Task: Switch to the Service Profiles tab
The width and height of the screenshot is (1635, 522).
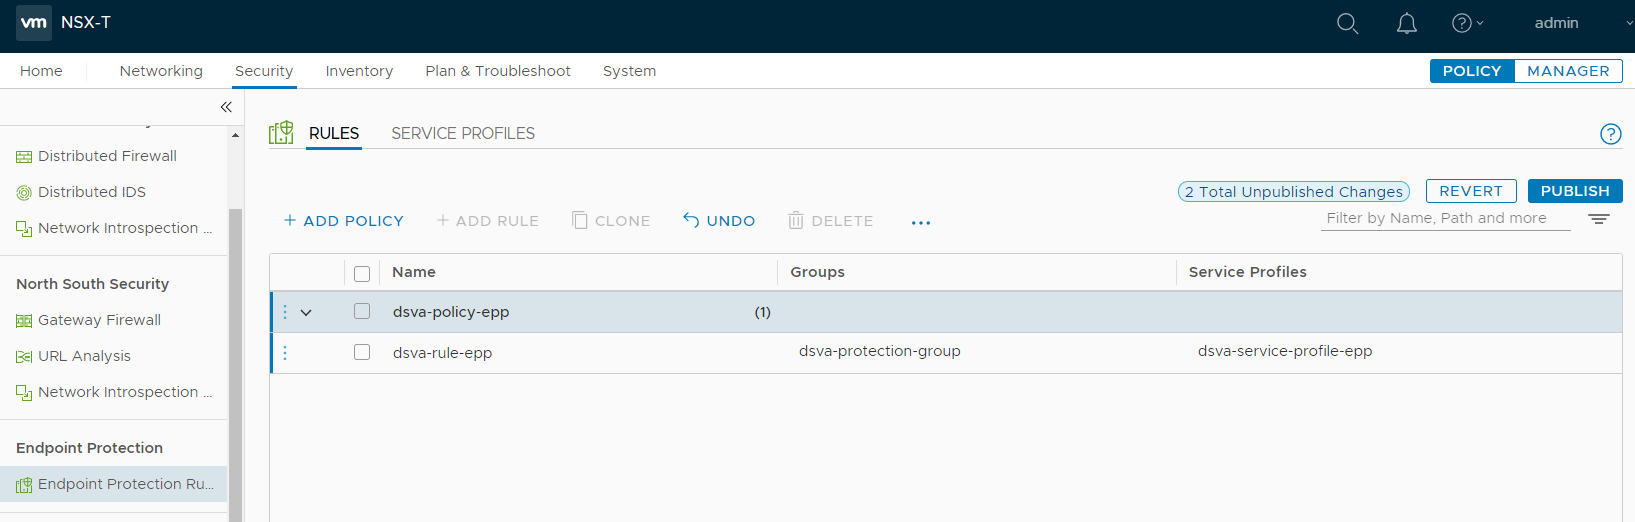Action: tap(462, 133)
